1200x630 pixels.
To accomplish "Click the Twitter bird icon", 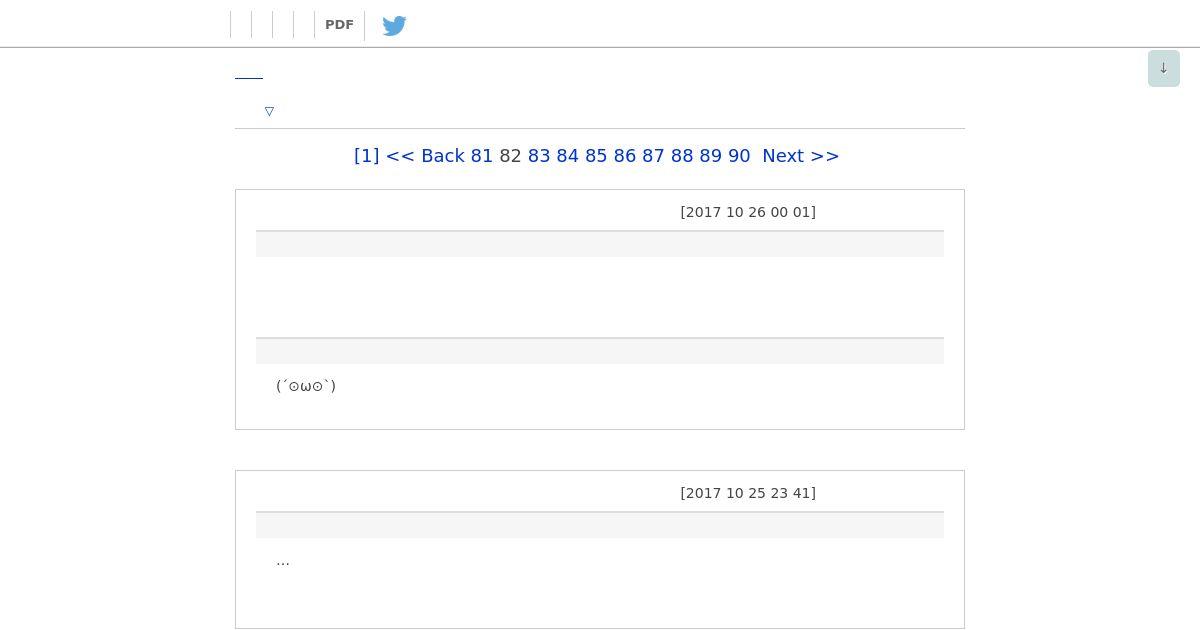I will 394,25.
